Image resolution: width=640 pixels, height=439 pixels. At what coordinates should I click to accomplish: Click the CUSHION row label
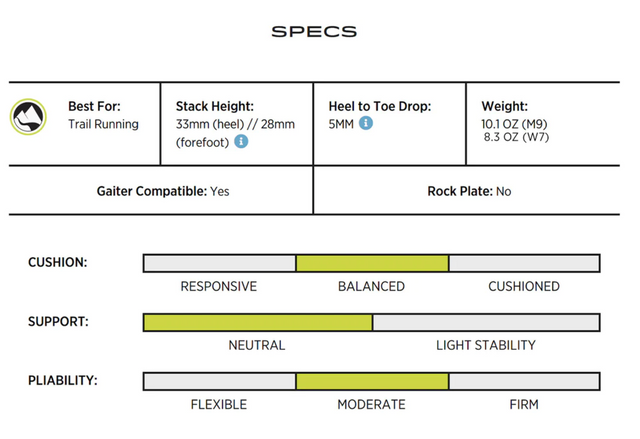[58, 263]
